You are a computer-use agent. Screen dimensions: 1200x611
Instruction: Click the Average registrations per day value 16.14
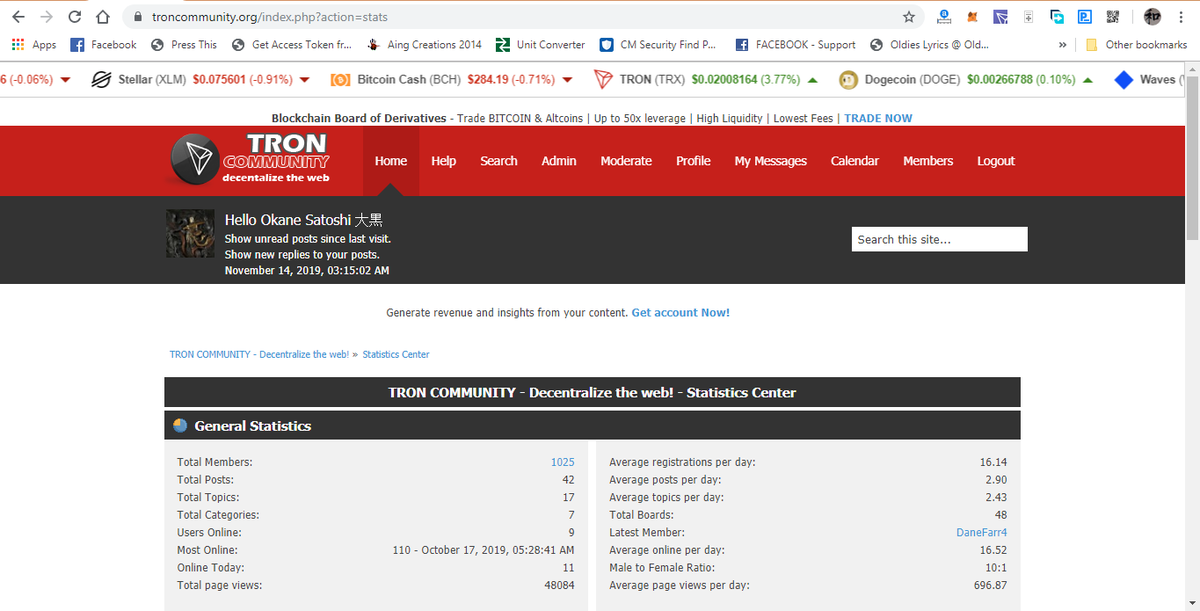994,462
